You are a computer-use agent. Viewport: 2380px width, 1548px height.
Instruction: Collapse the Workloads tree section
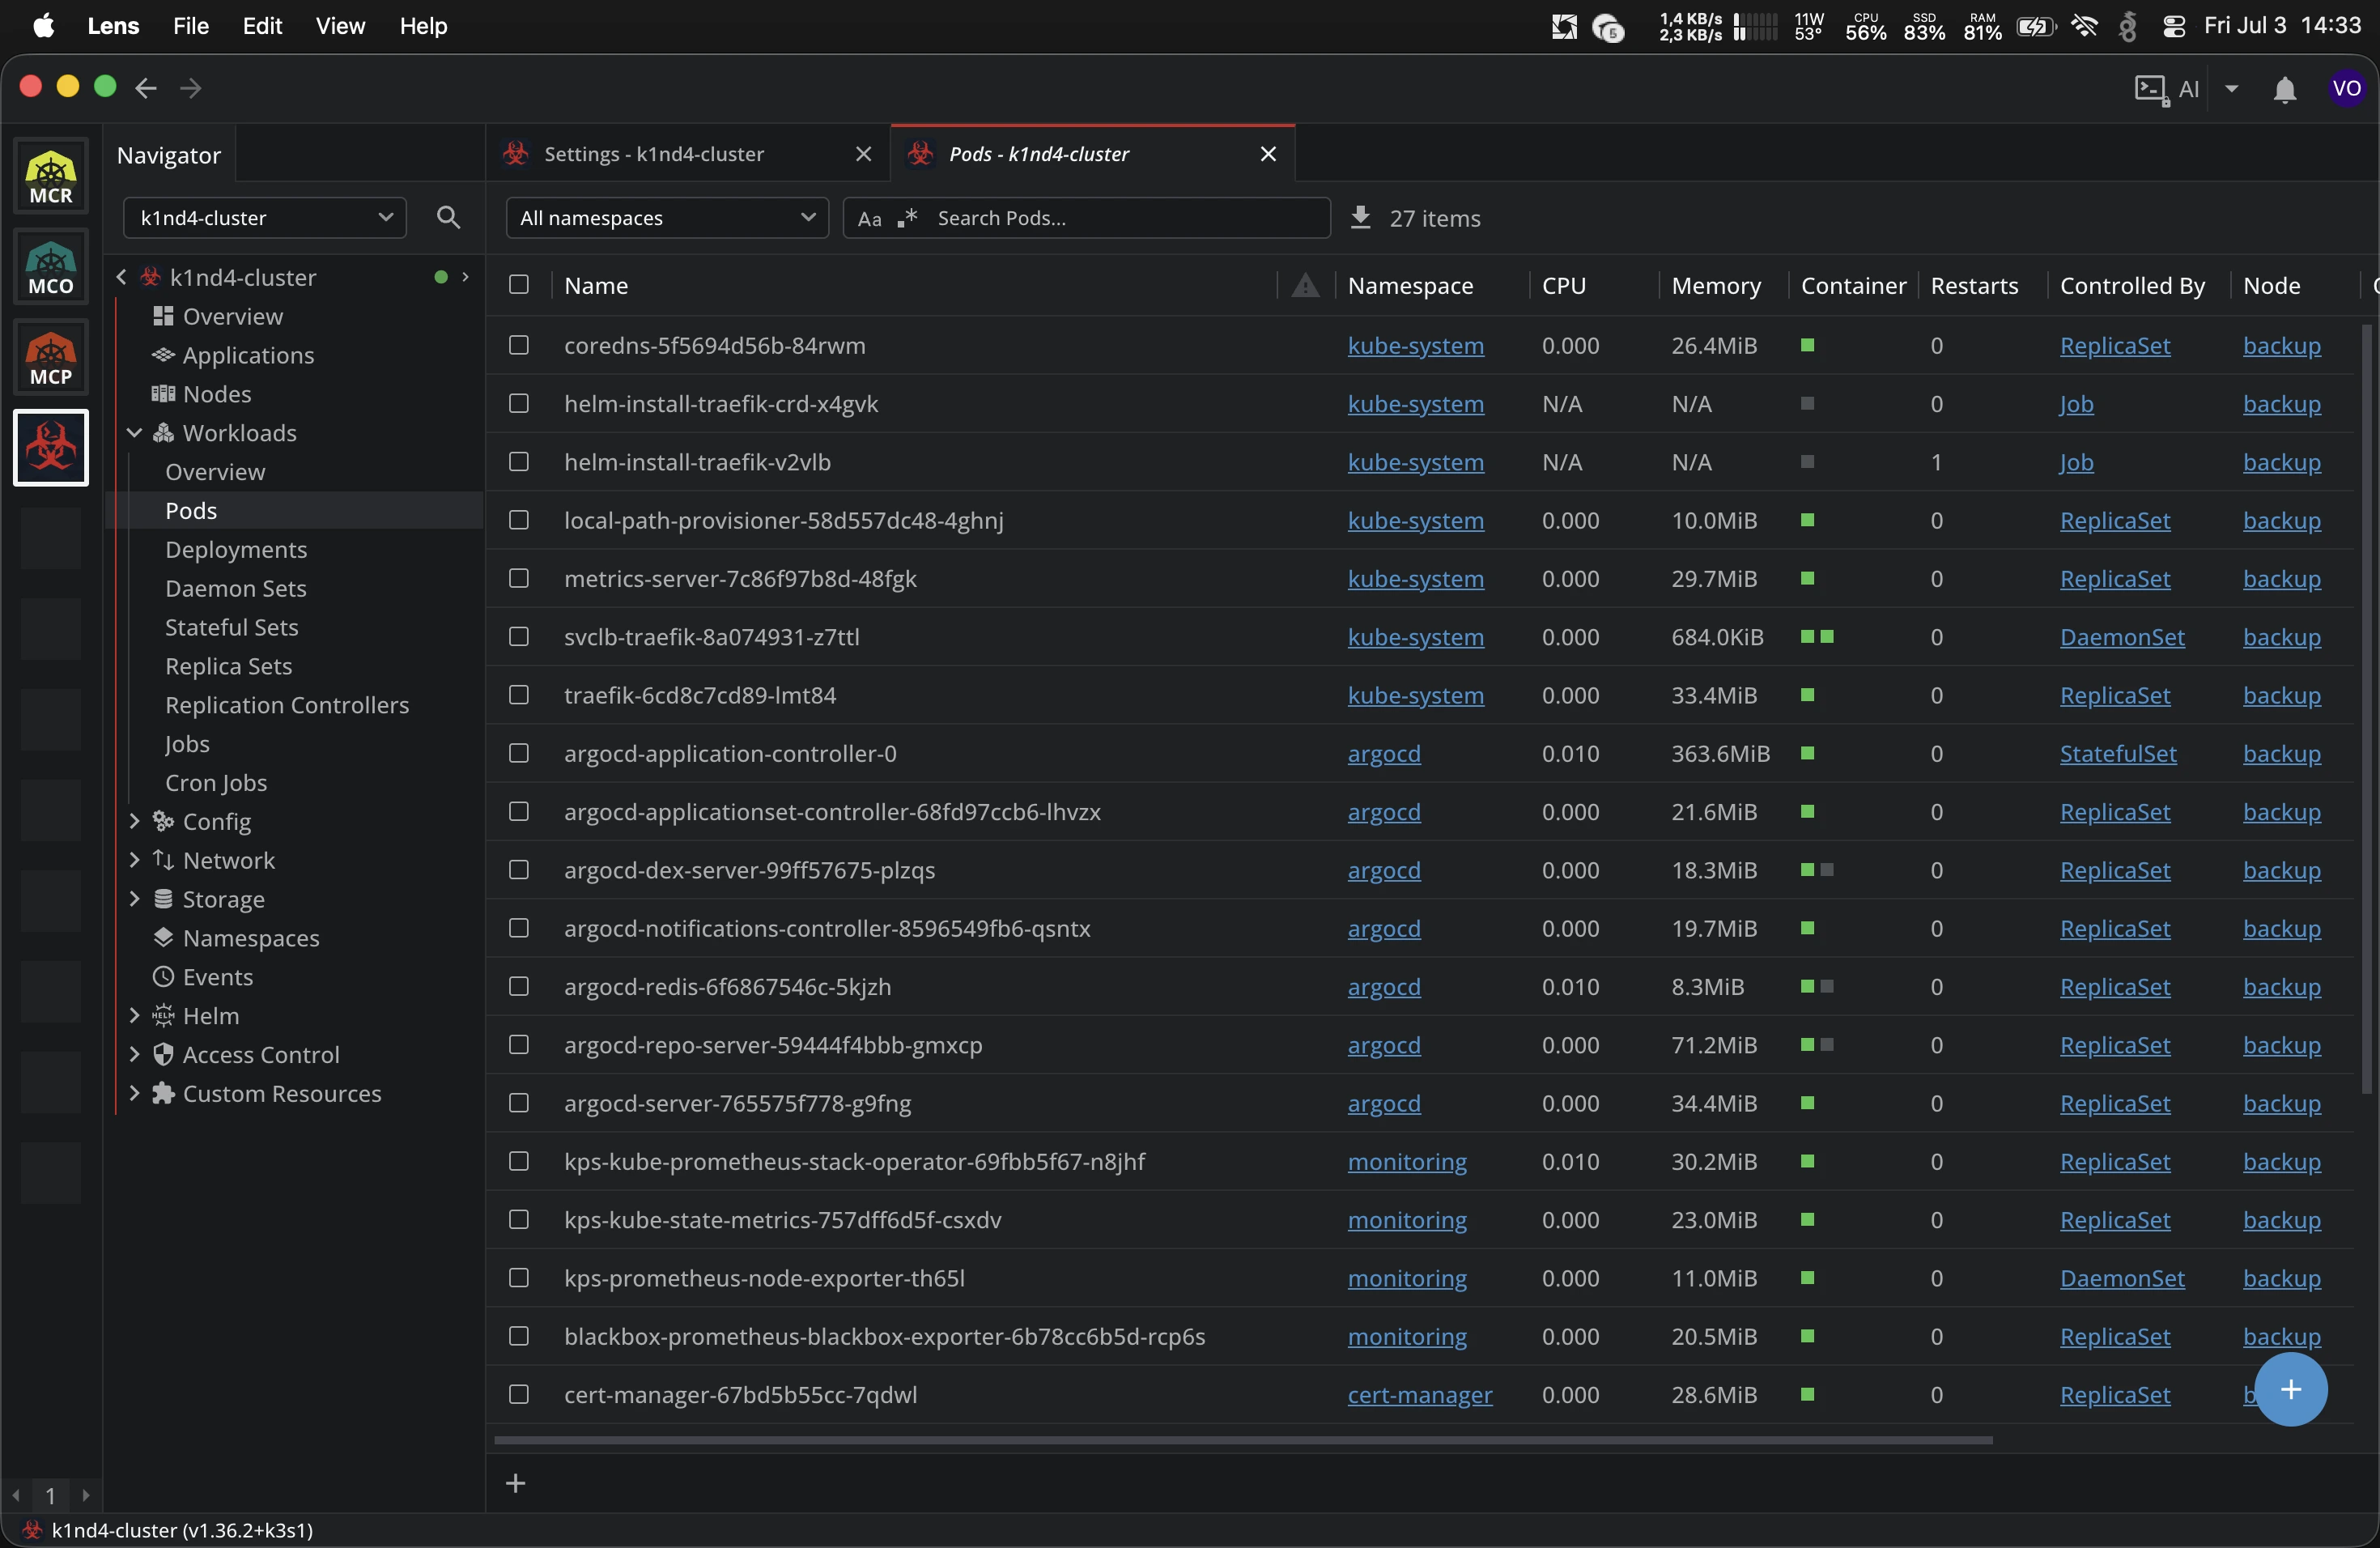pos(134,433)
